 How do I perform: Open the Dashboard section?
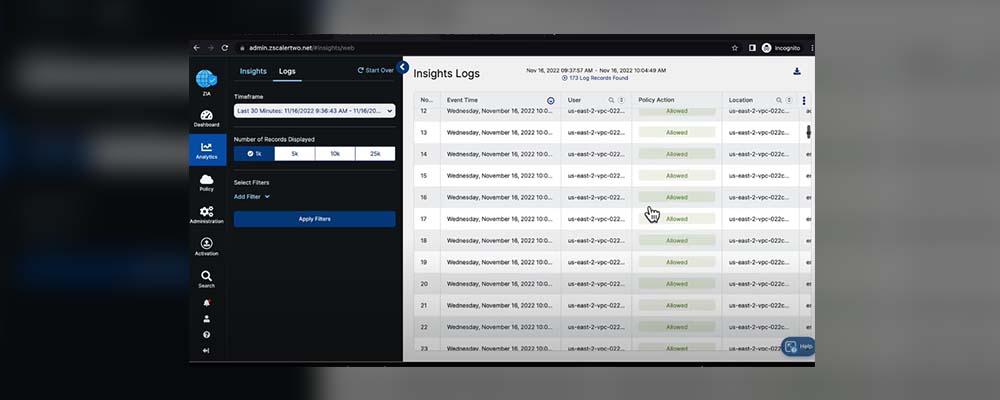coord(206,119)
